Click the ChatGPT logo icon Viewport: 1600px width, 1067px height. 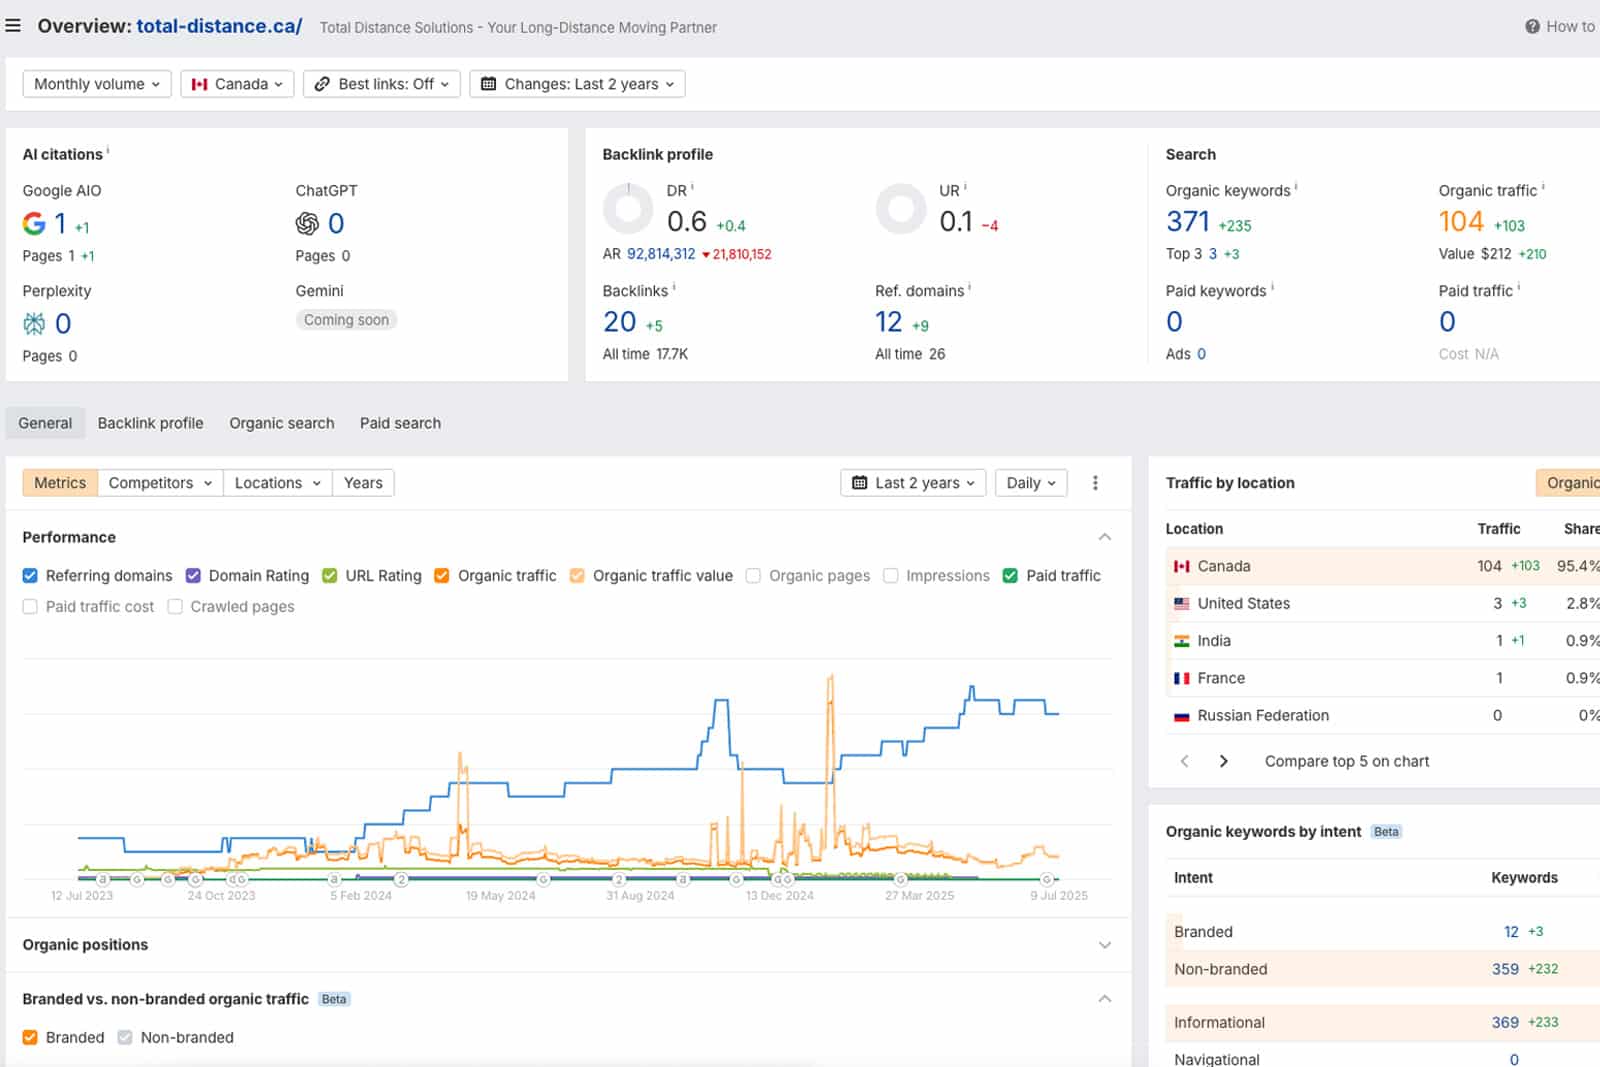pos(307,223)
